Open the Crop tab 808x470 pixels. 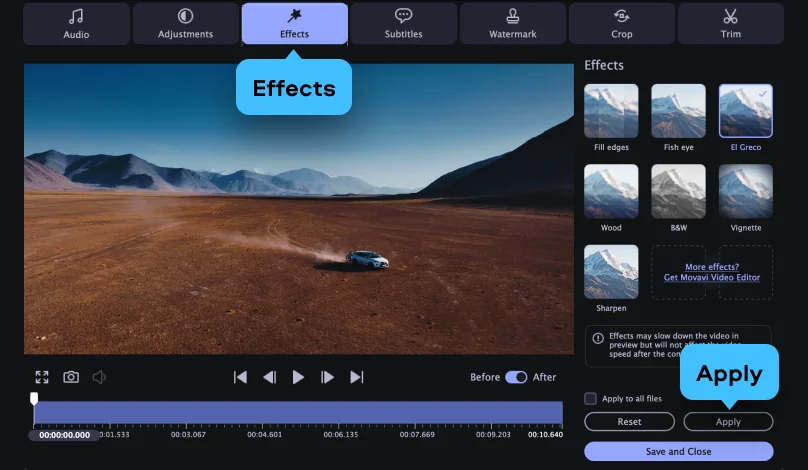[621, 24]
